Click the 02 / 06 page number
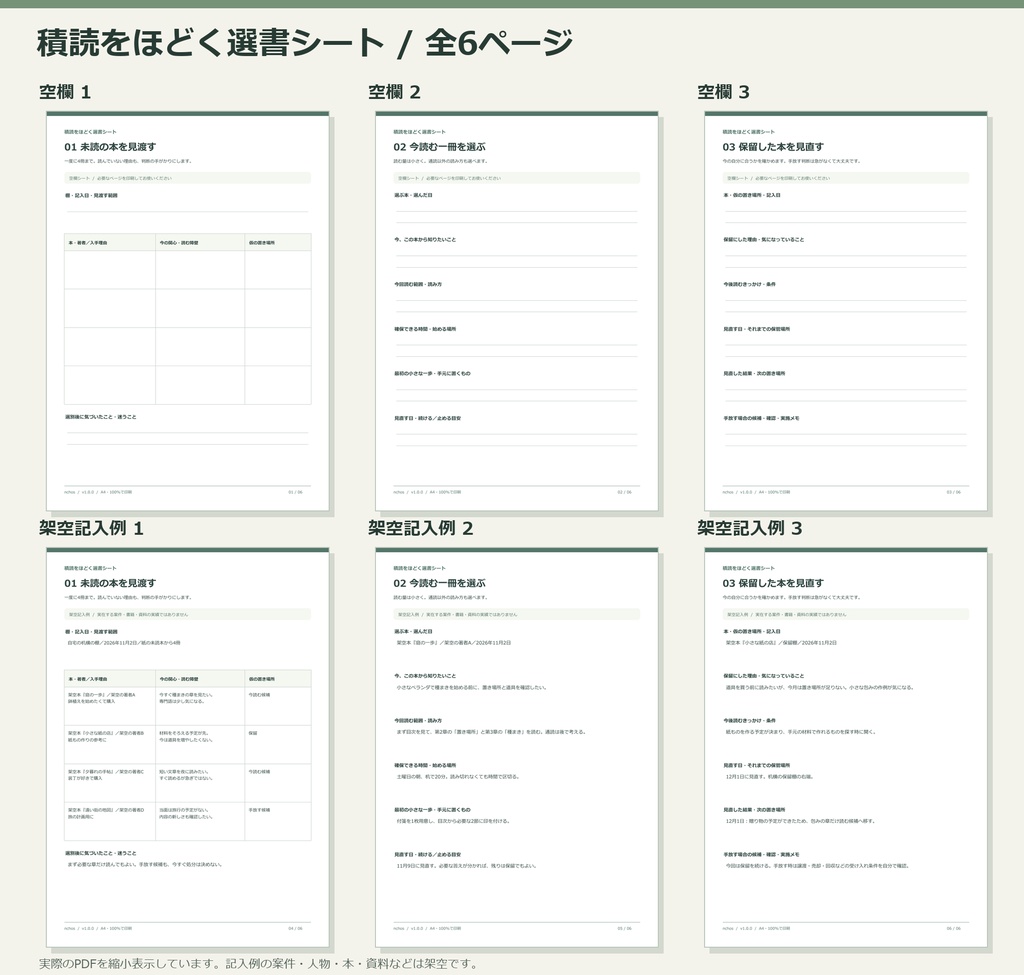This screenshot has height=975, width=1024. tap(624, 492)
